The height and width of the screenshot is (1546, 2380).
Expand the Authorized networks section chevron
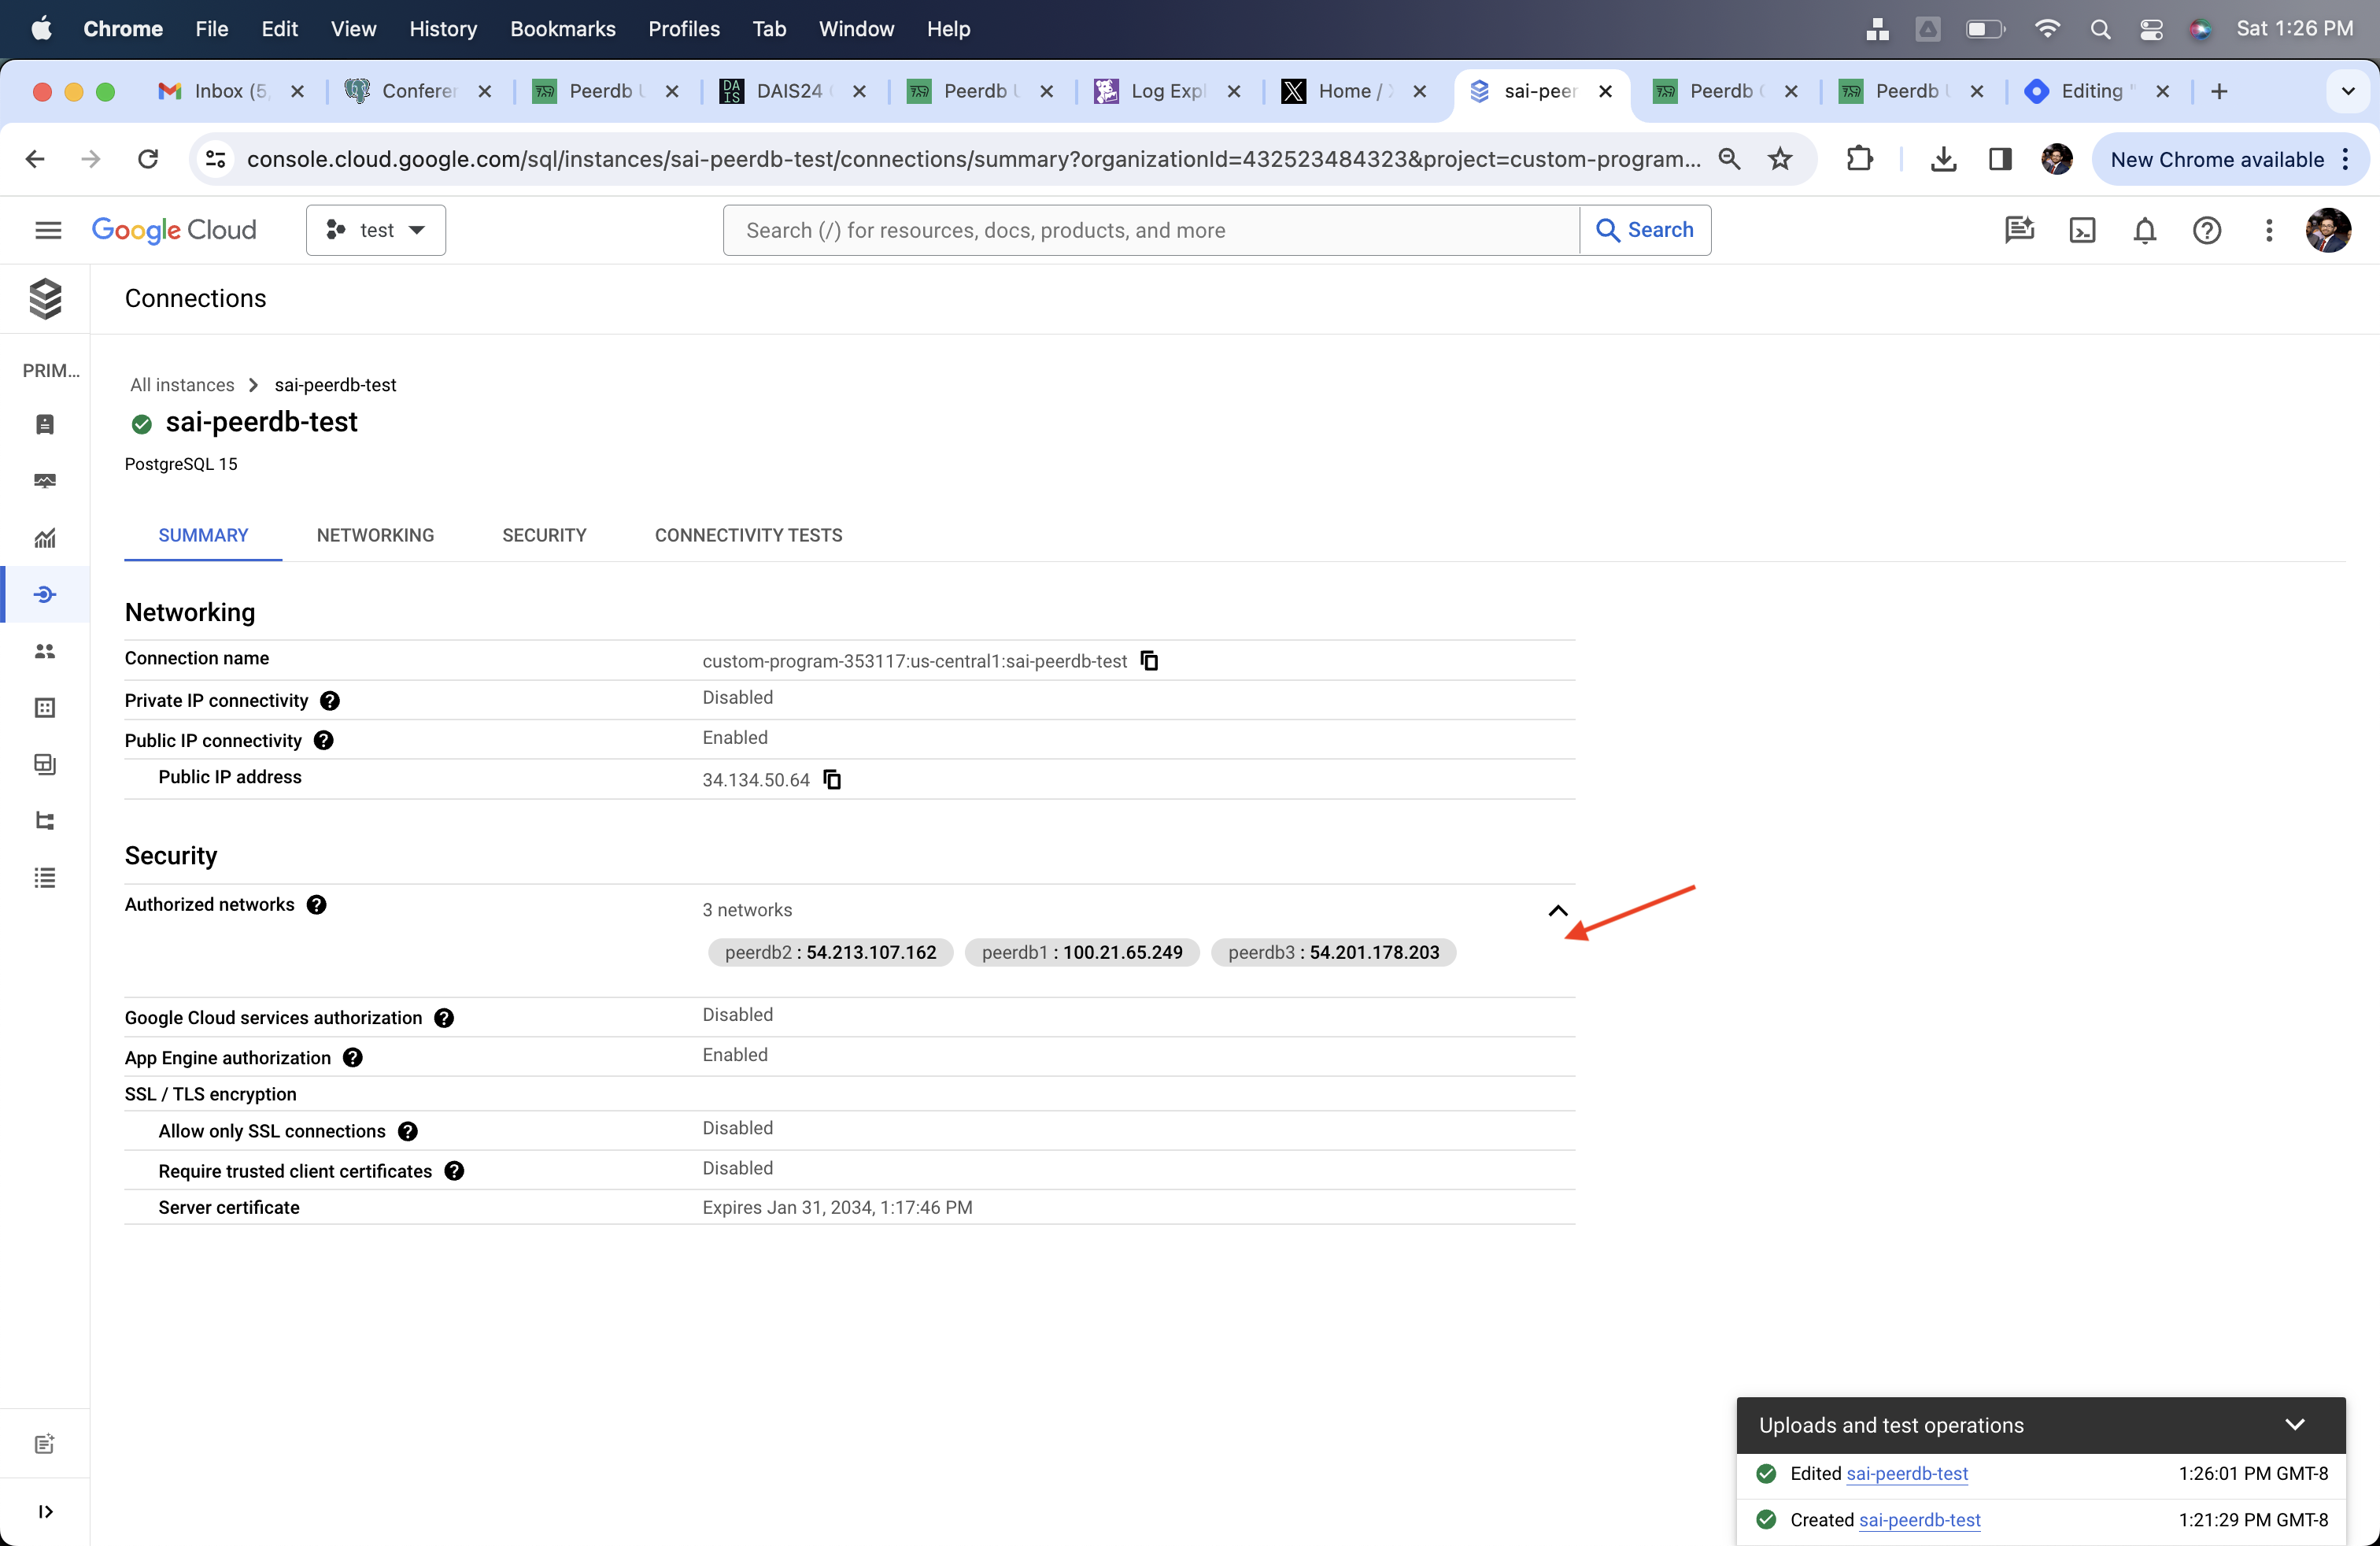coord(1558,909)
